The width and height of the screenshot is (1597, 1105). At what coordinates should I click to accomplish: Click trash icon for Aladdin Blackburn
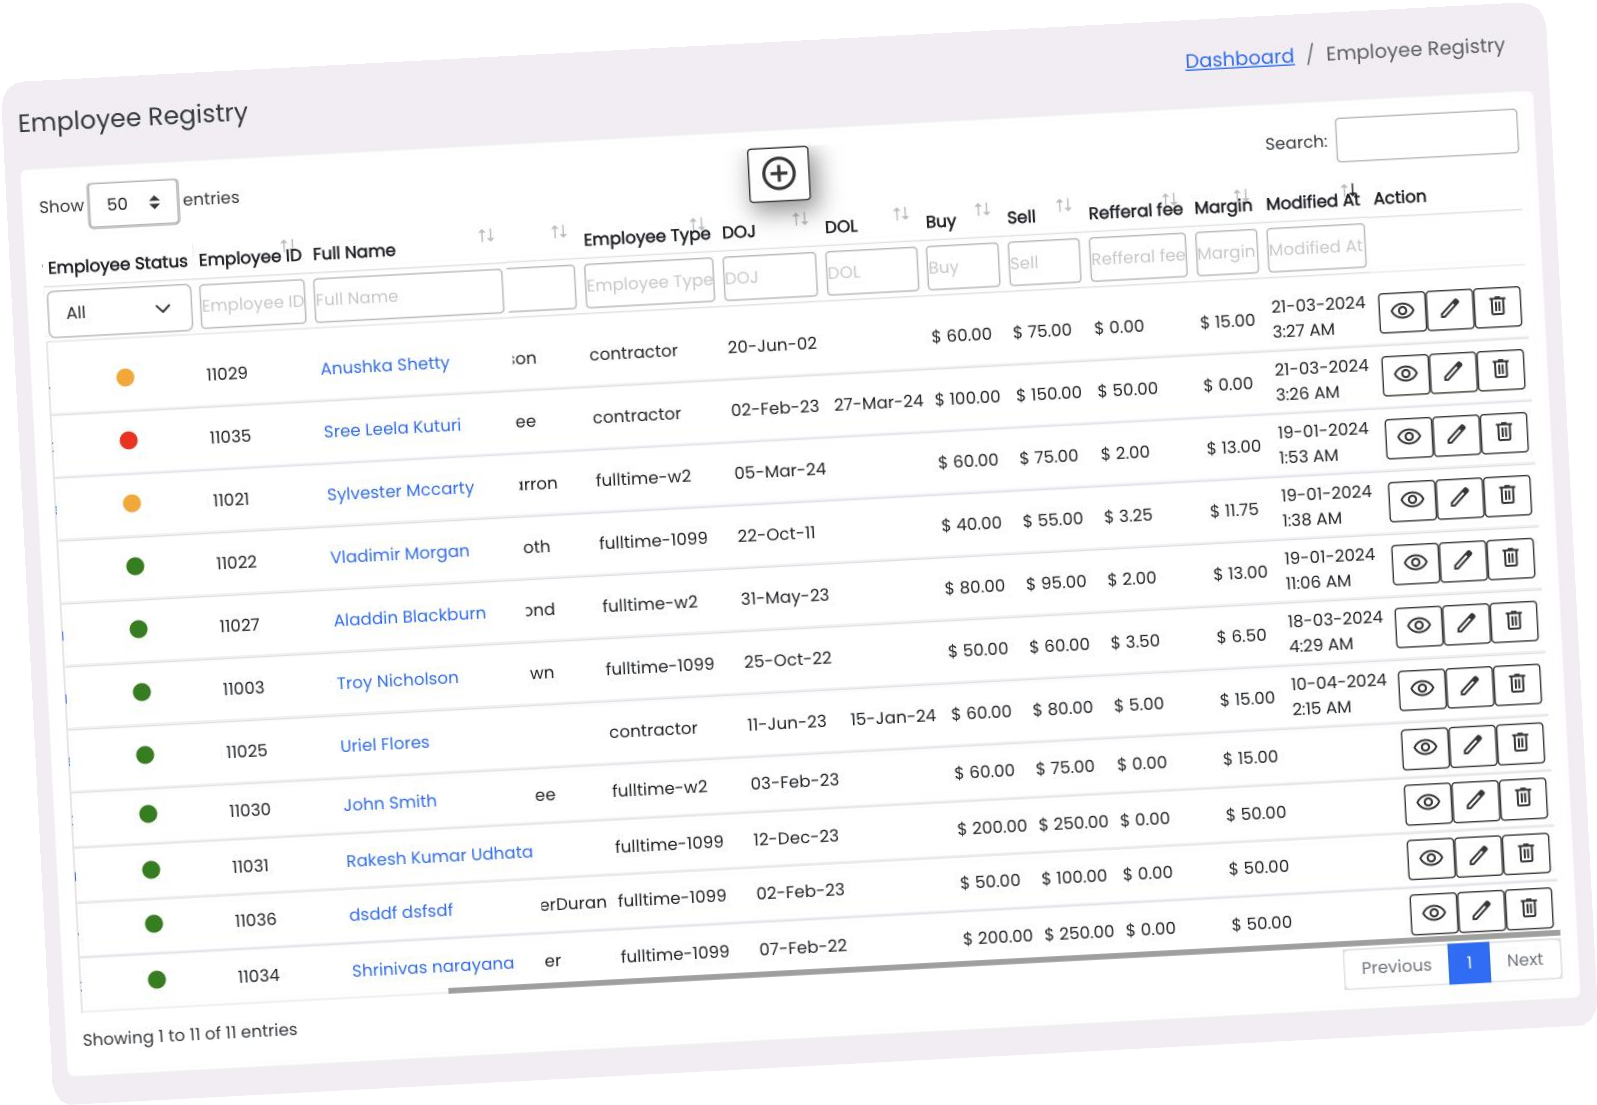pos(1510,559)
